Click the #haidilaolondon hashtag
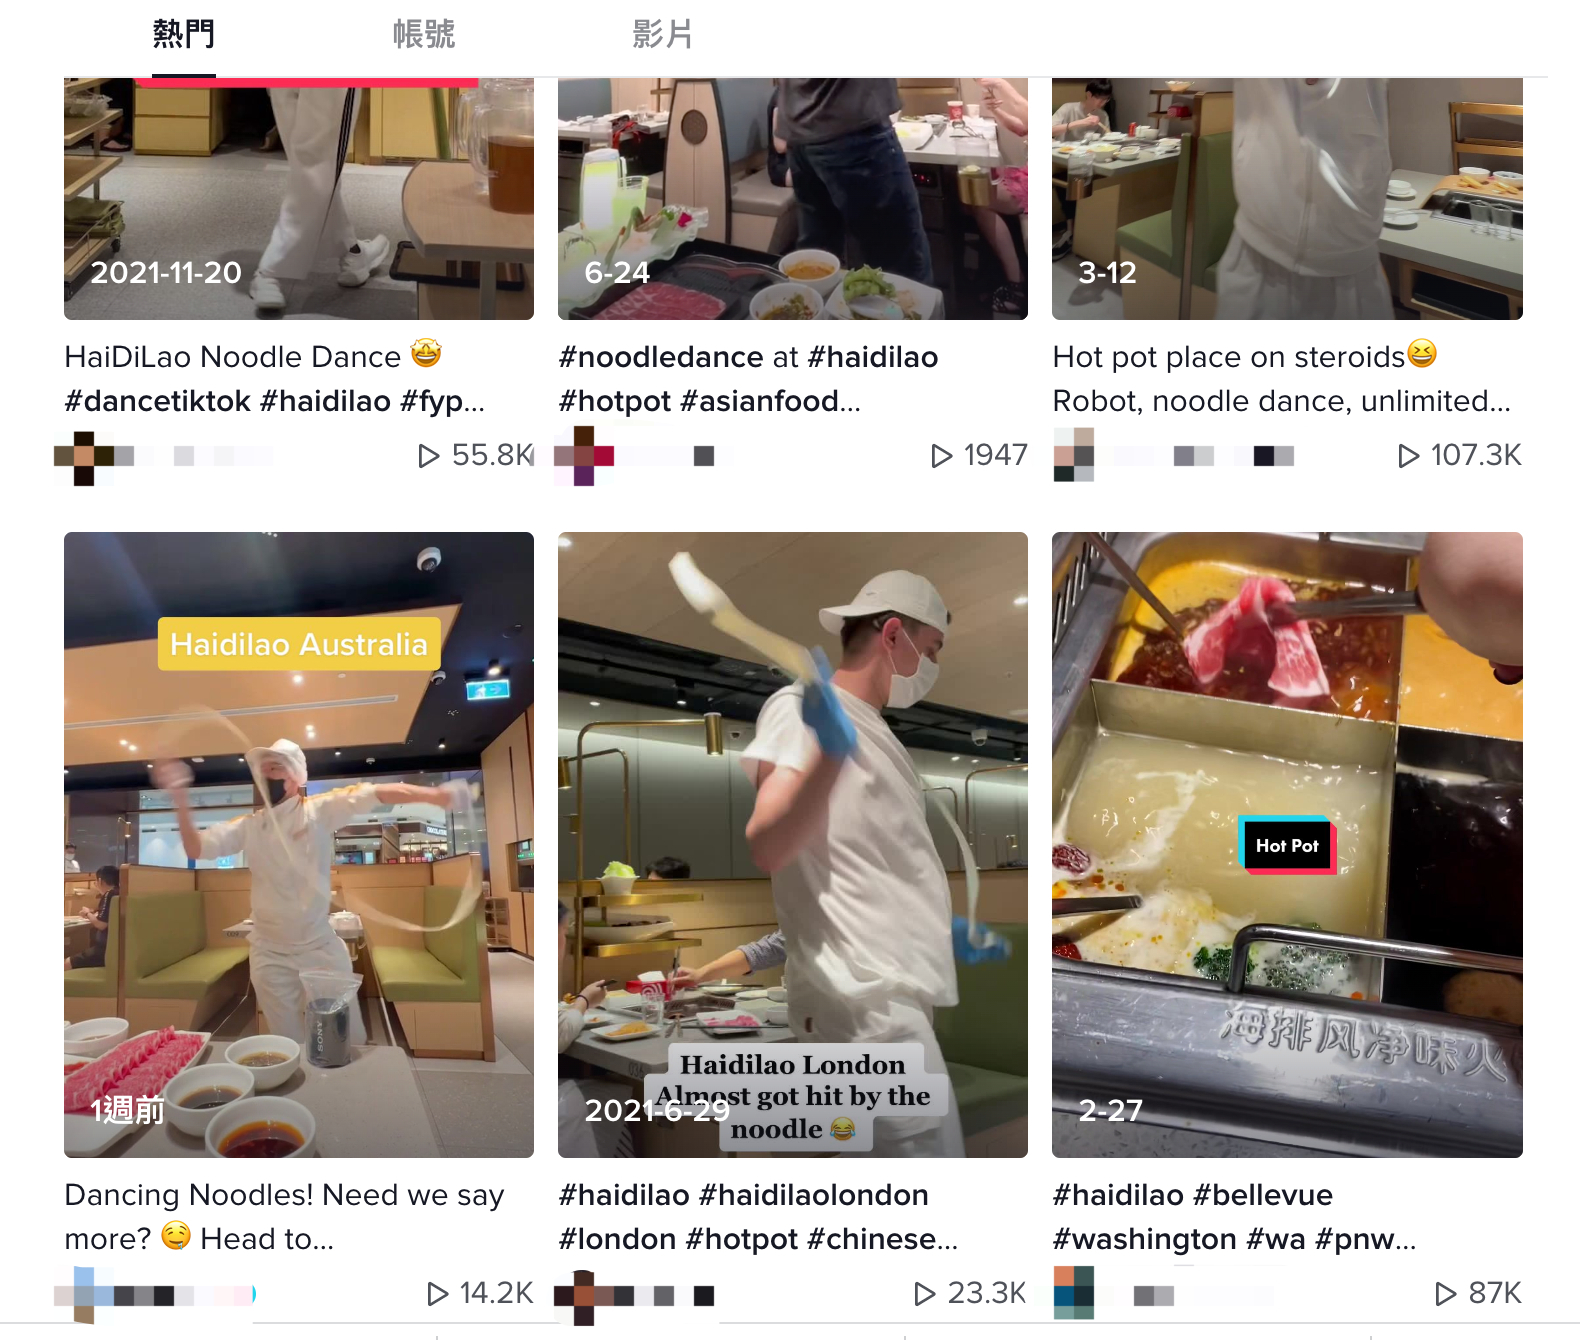Screen dimensions: 1580x1340 pyautogui.click(x=814, y=1195)
